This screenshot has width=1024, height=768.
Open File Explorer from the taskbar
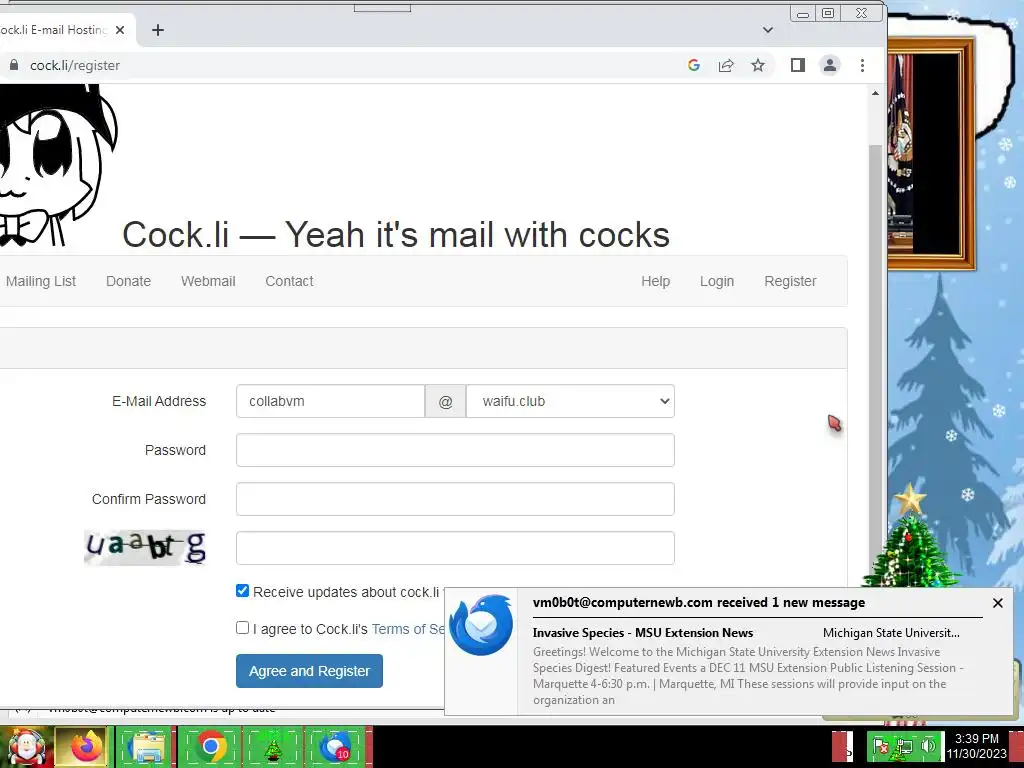click(x=147, y=746)
